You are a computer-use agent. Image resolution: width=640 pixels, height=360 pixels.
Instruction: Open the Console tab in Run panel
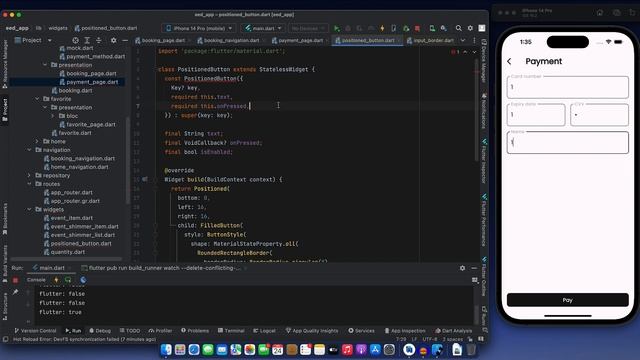point(36,280)
